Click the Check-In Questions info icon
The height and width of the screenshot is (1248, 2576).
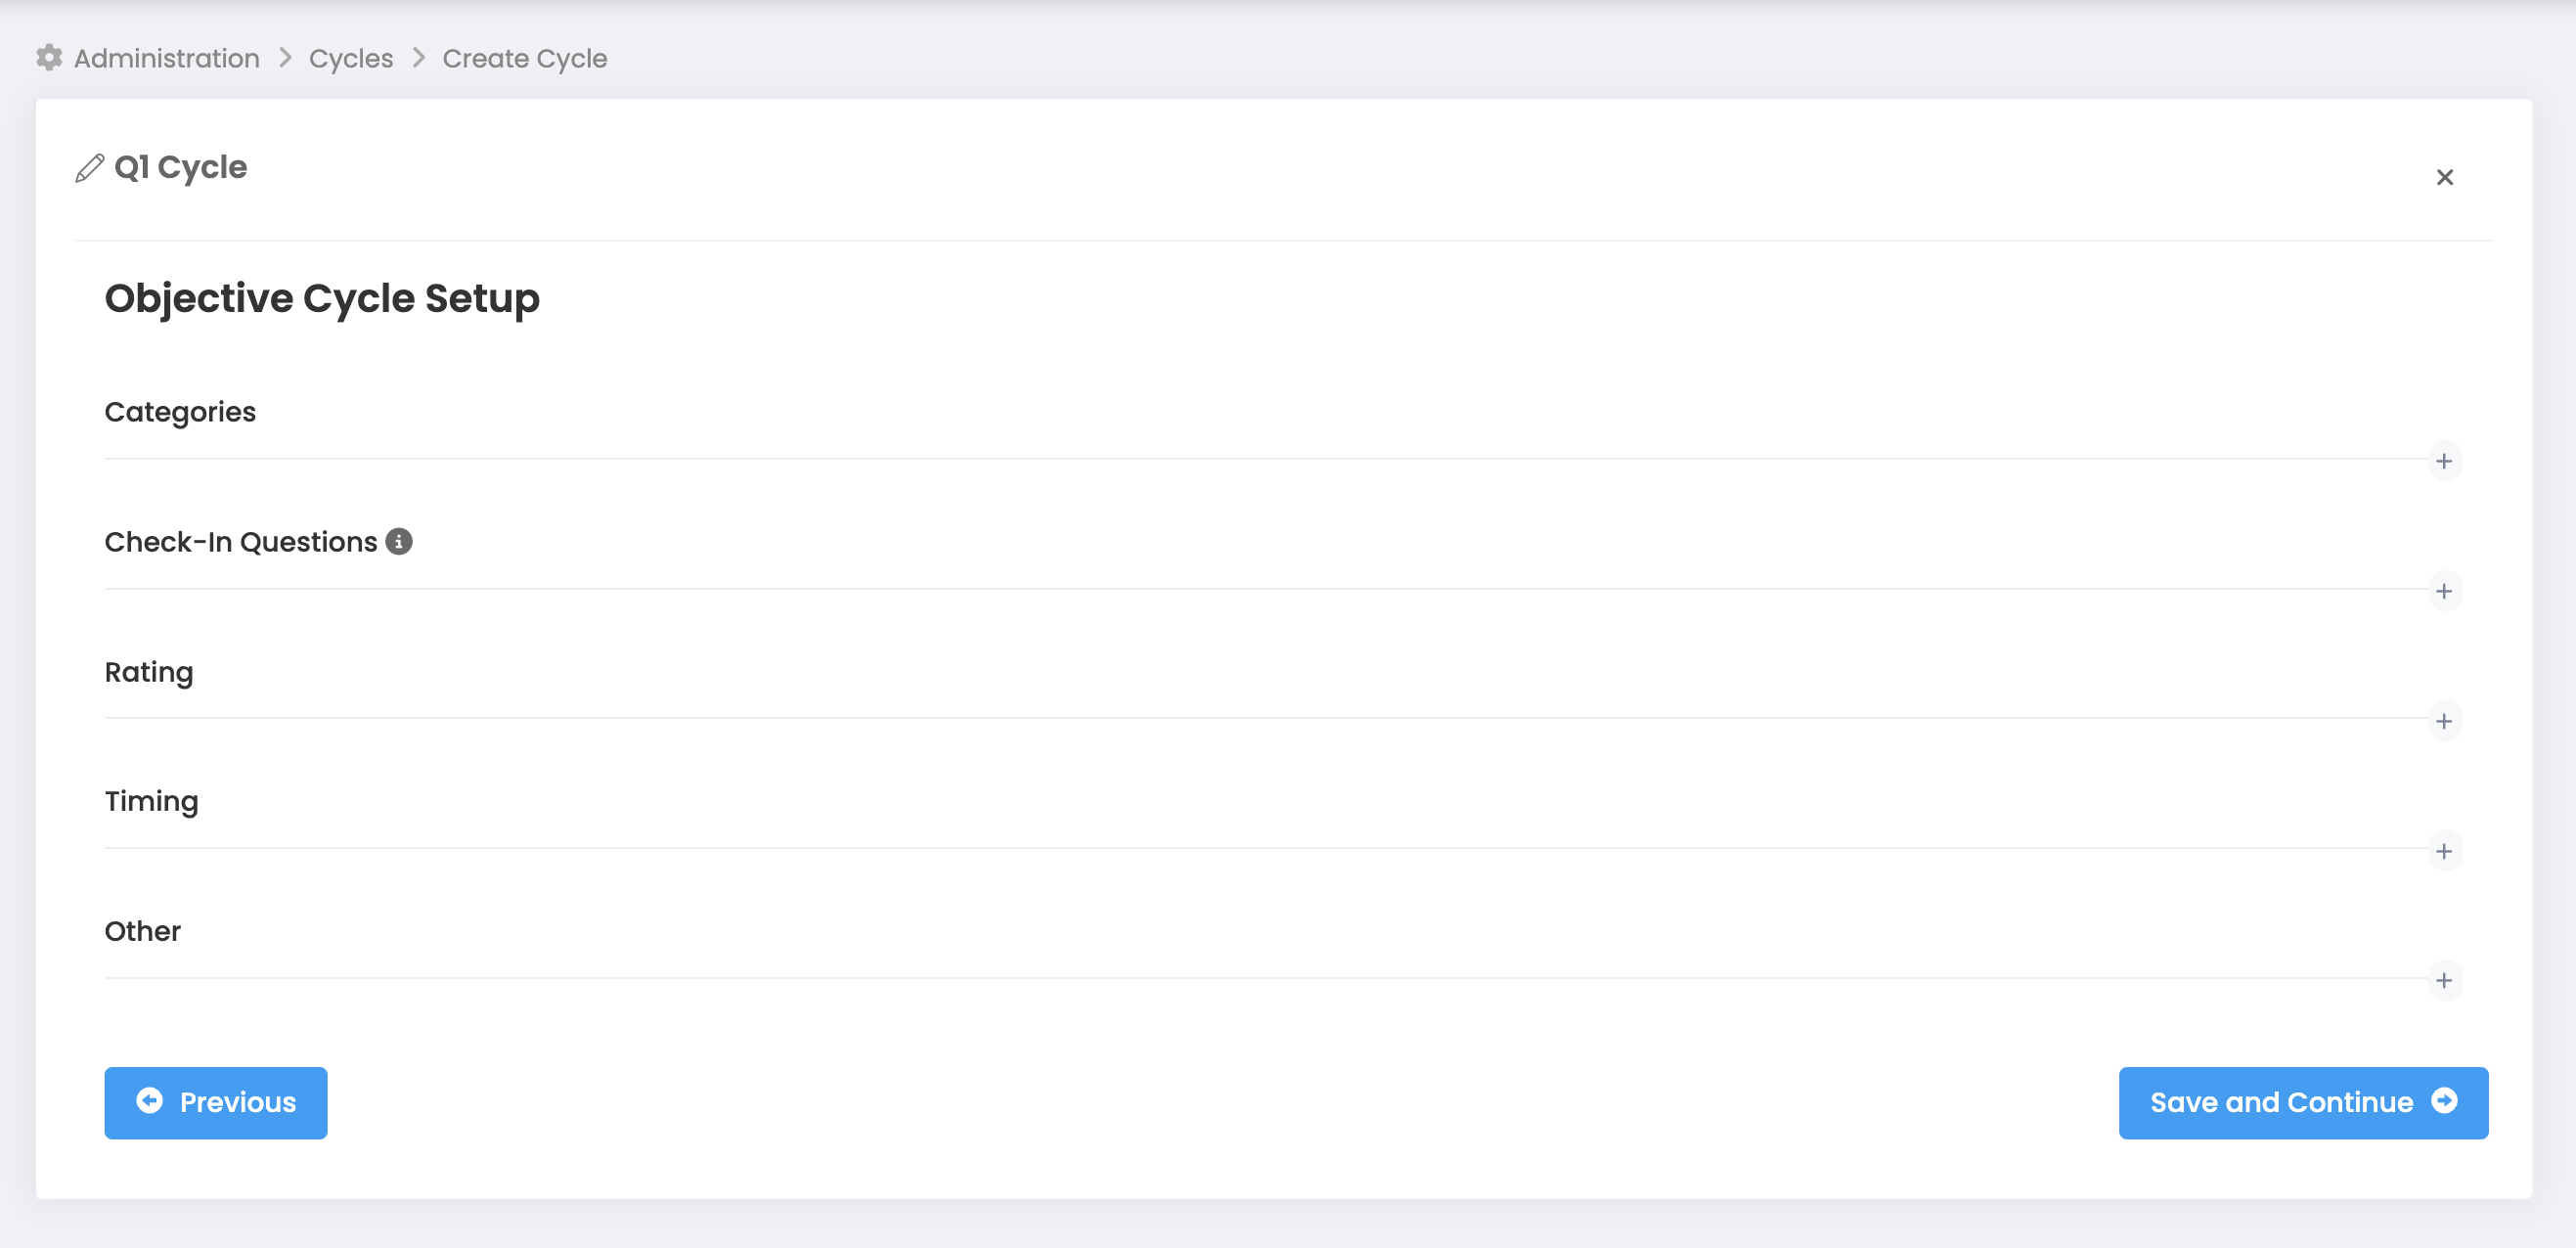tap(399, 541)
